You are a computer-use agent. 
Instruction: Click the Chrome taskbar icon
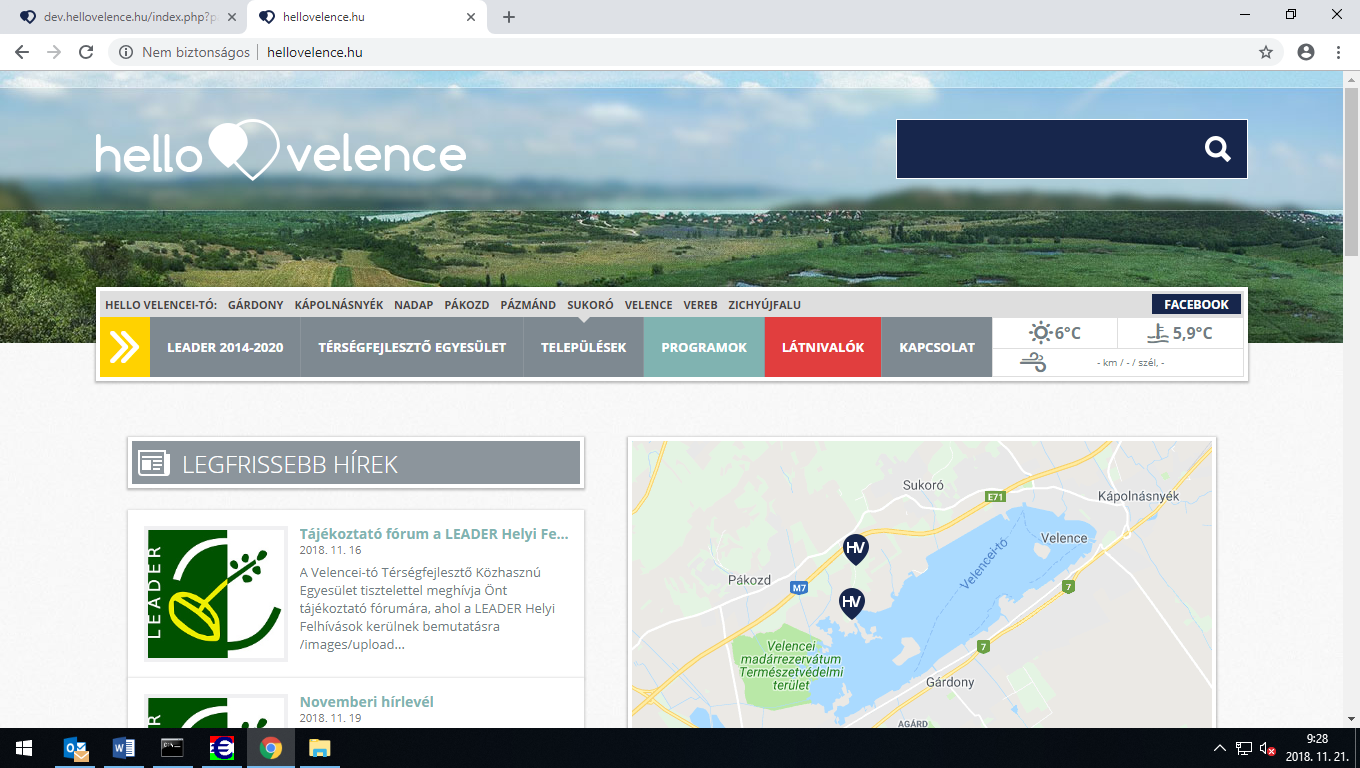pos(271,748)
